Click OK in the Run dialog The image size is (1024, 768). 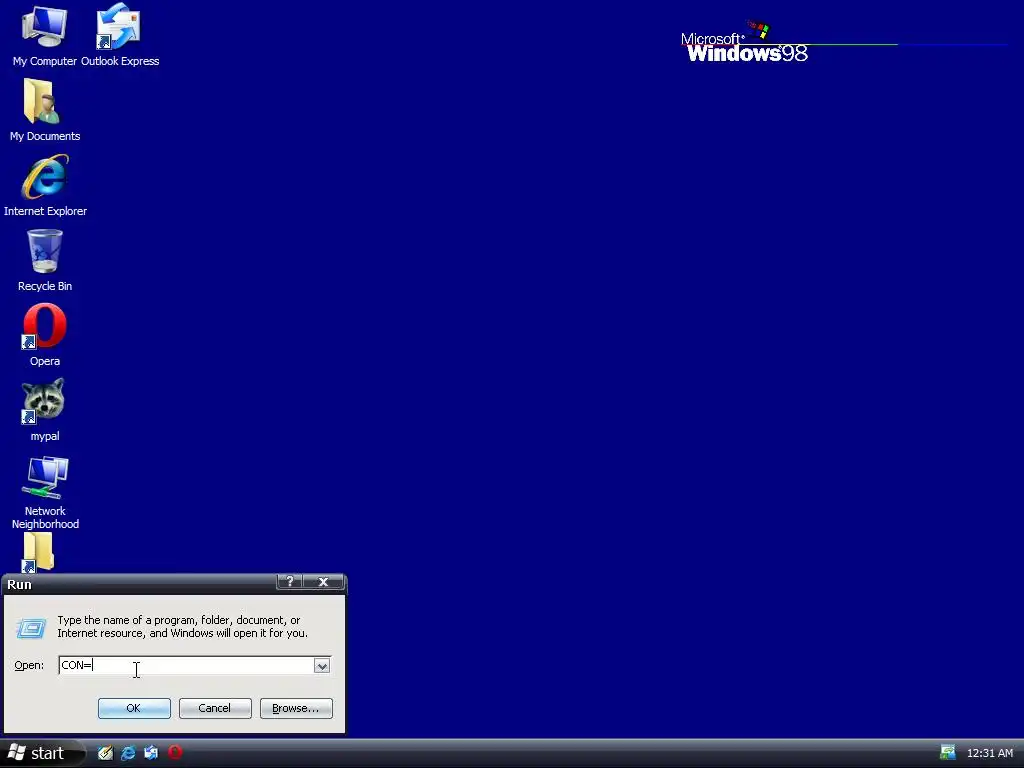pos(134,709)
